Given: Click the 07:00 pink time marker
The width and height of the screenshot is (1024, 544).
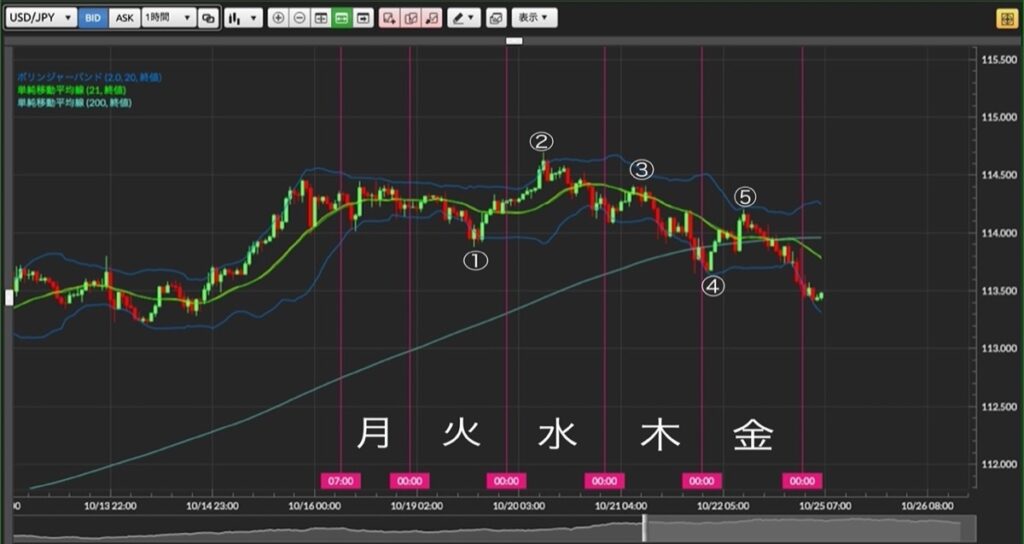Looking at the screenshot, I should point(341,481).
